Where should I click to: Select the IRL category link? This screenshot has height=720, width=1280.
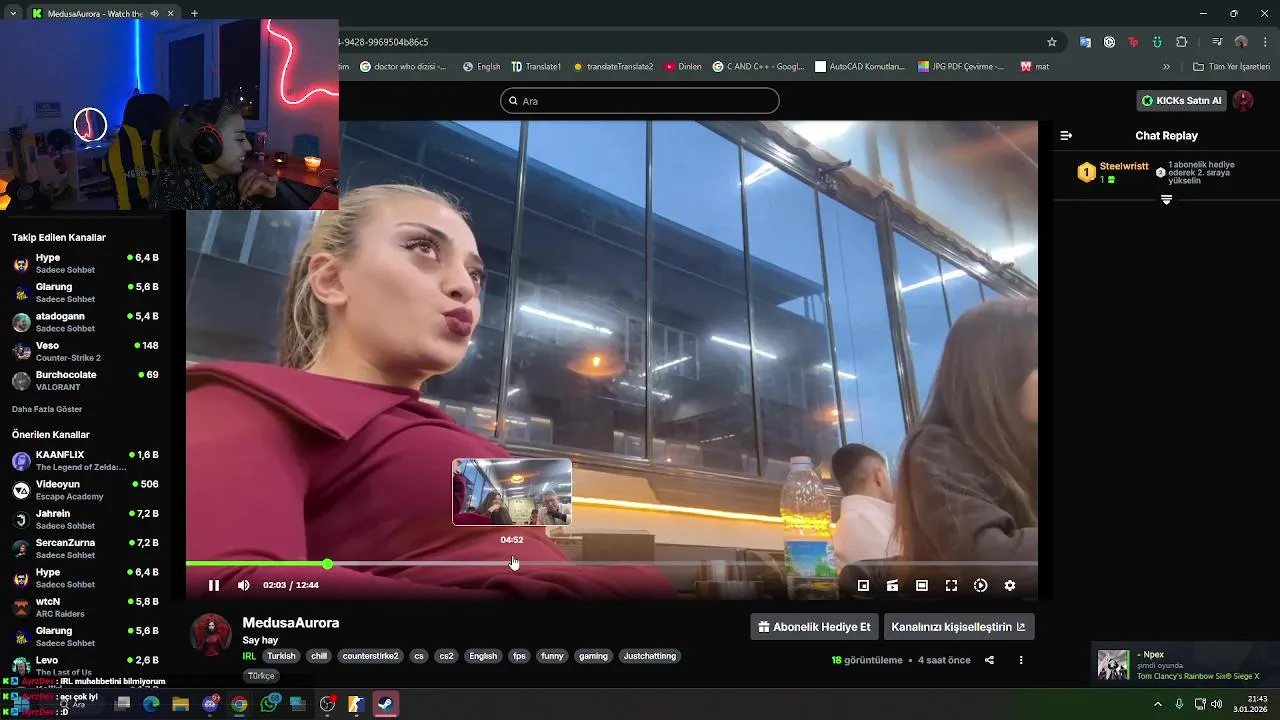point(249,656)
